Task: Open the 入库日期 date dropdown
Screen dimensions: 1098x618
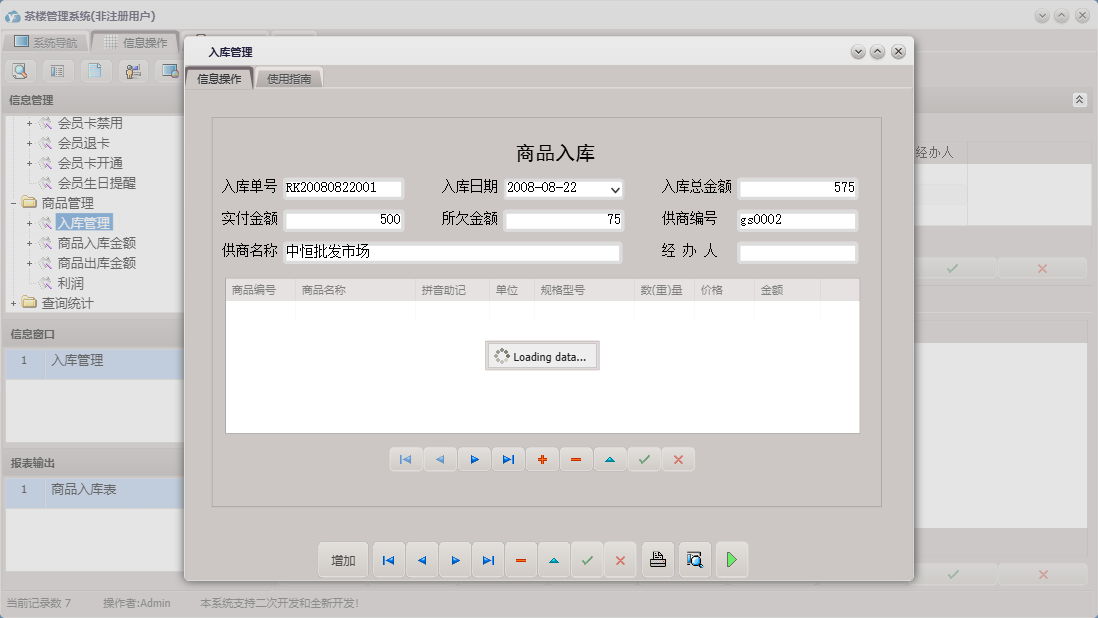Action: coord(616,188)
